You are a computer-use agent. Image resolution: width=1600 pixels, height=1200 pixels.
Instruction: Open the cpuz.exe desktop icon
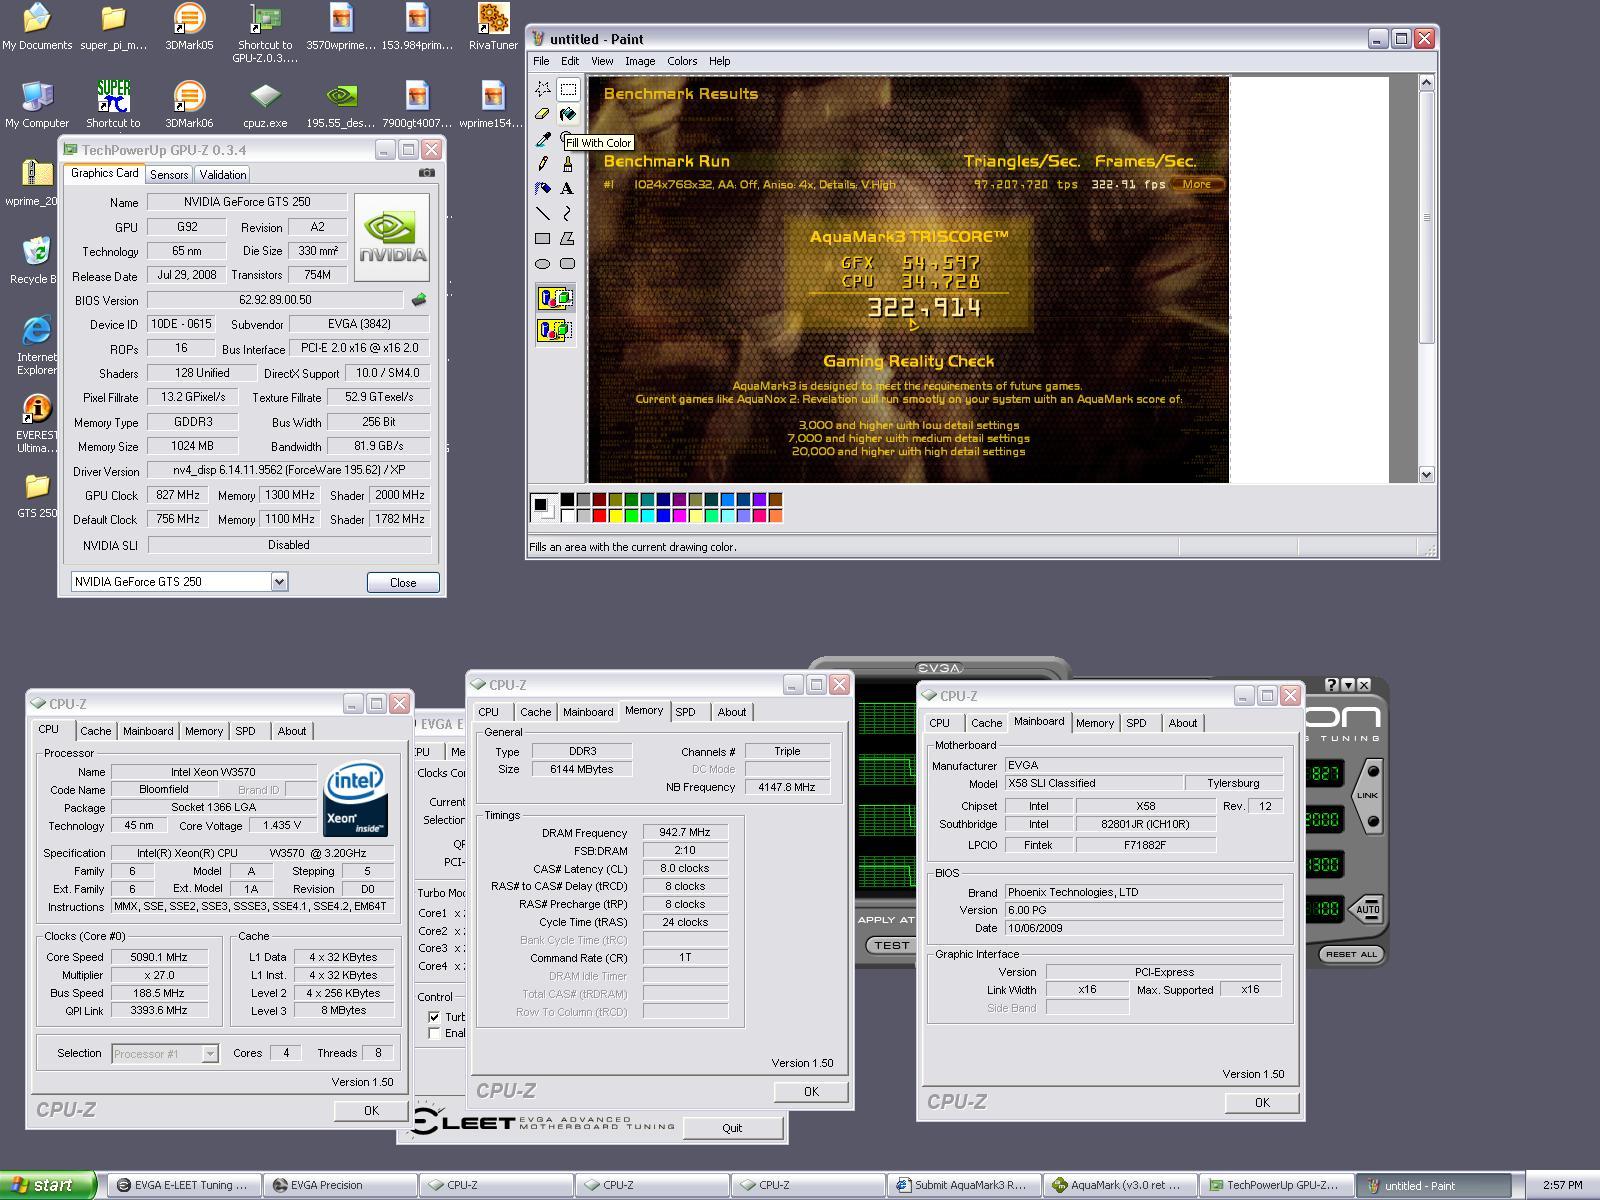tap(265, 105)
